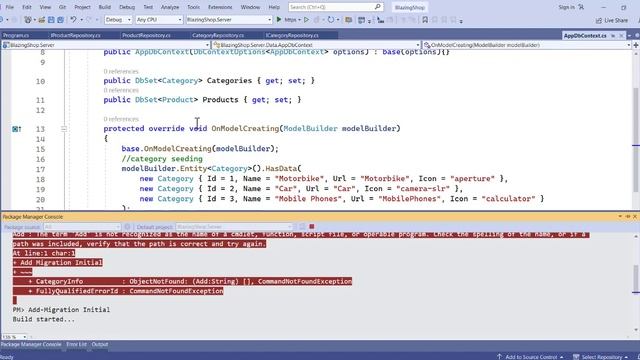Open the Analyze menu
The image size is (640, 360).
(170, 7)
